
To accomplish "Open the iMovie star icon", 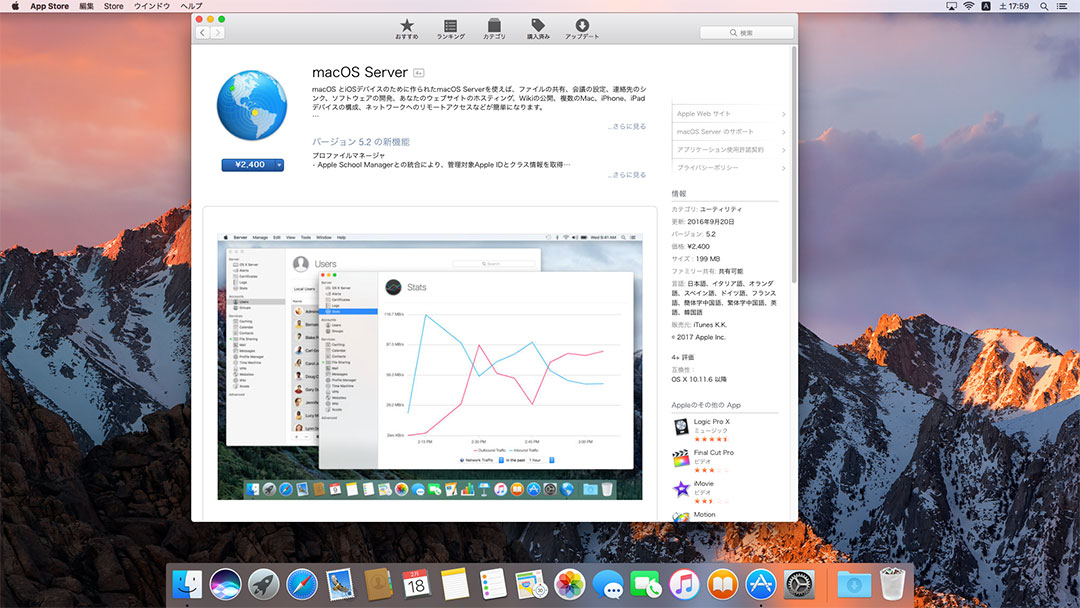I will click(681, 489).
